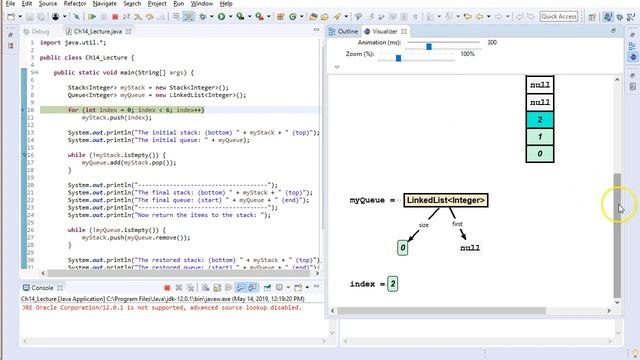
Task: Open the External Tools dropdown arrow
Action: coord(269,17)
